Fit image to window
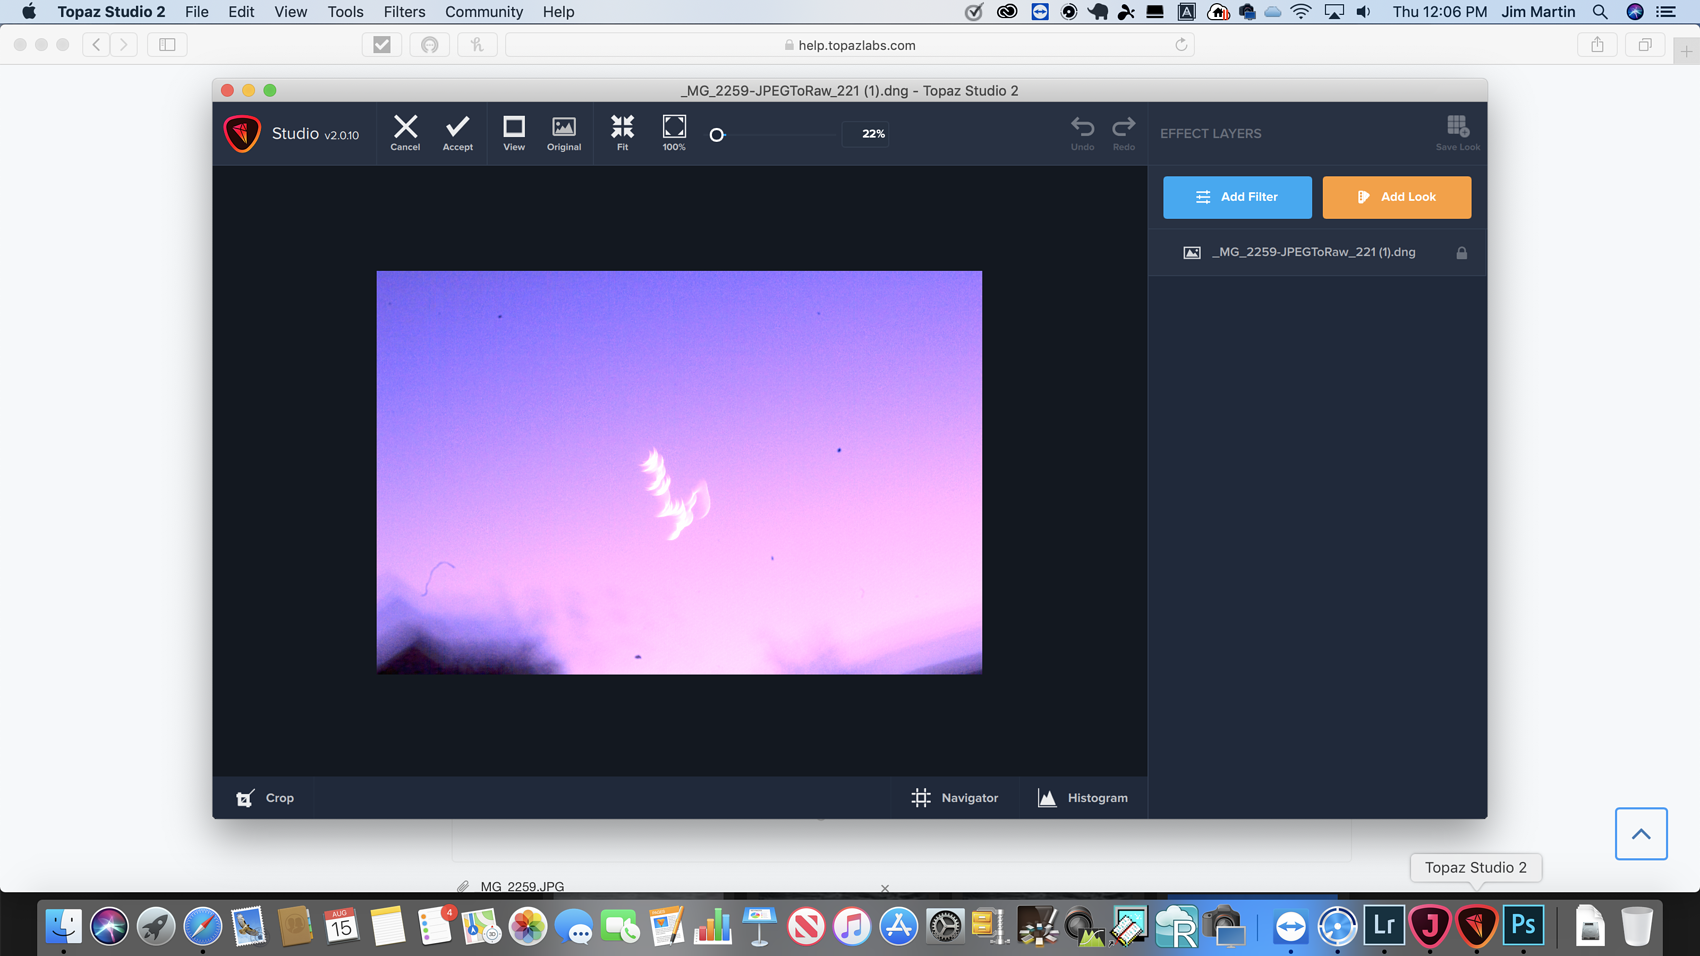 point(622,132)
